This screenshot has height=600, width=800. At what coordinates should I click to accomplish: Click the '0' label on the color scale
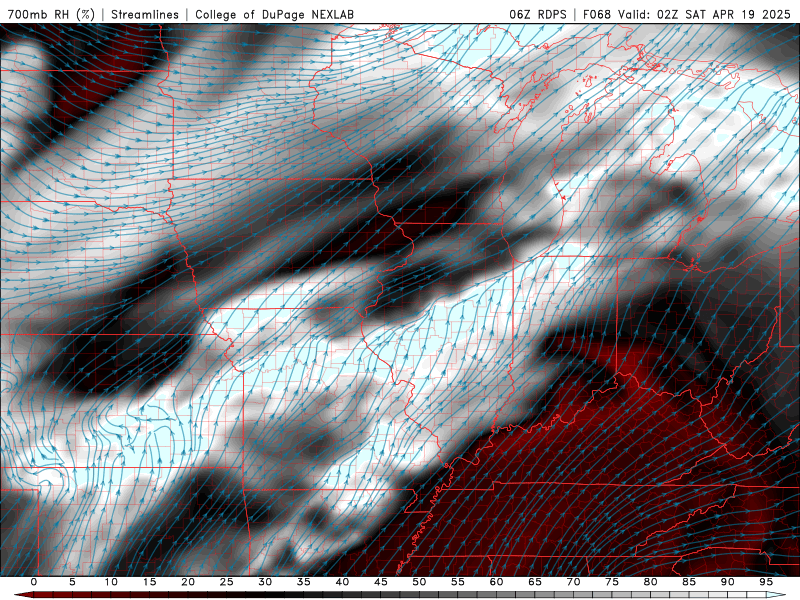tap(34, 582)
